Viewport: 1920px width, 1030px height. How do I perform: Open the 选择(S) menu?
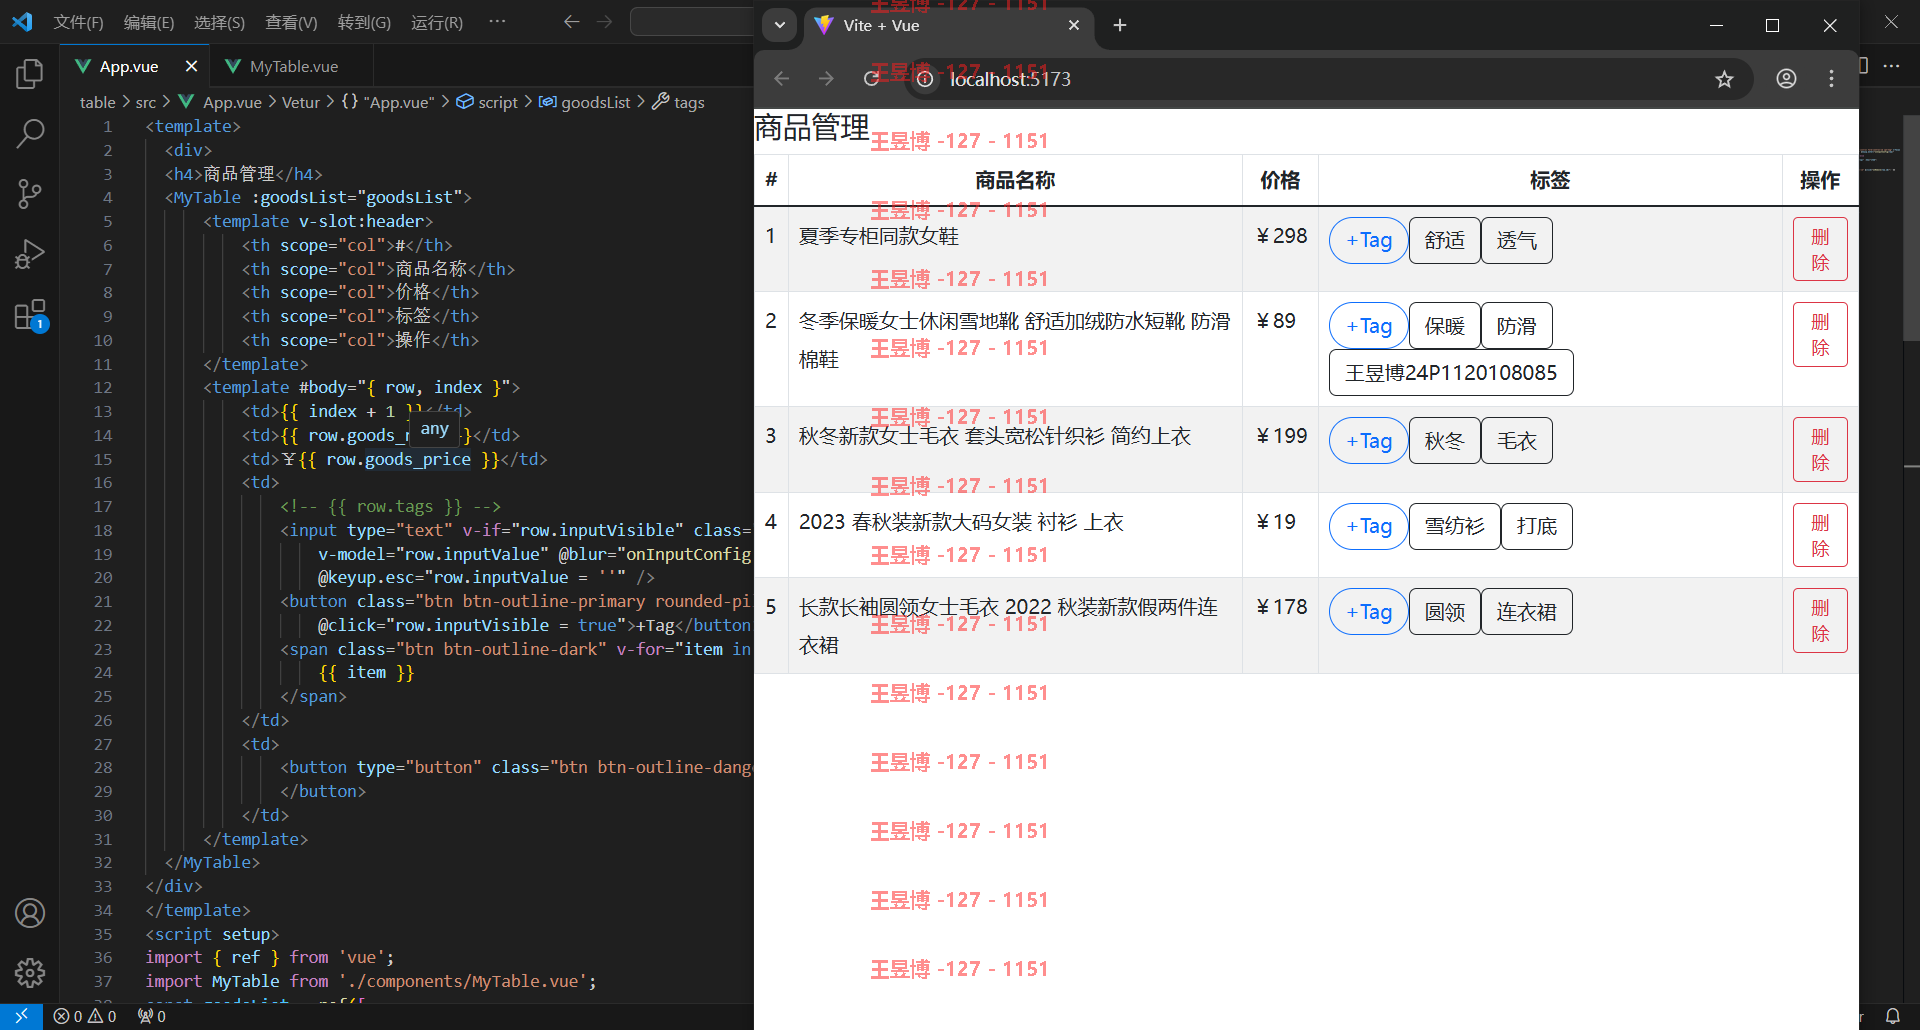pyautogui.click(x=219, y=22)
